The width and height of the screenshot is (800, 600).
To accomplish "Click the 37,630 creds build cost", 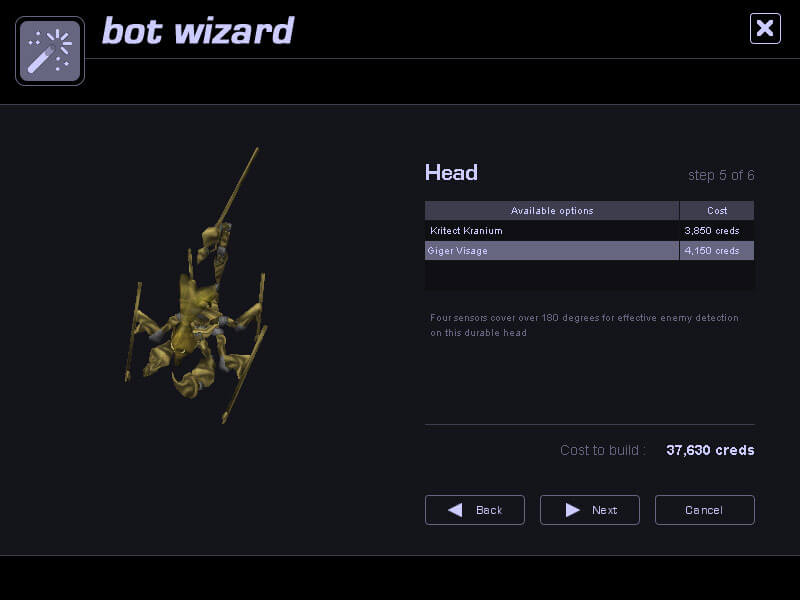I will (710, 450).
